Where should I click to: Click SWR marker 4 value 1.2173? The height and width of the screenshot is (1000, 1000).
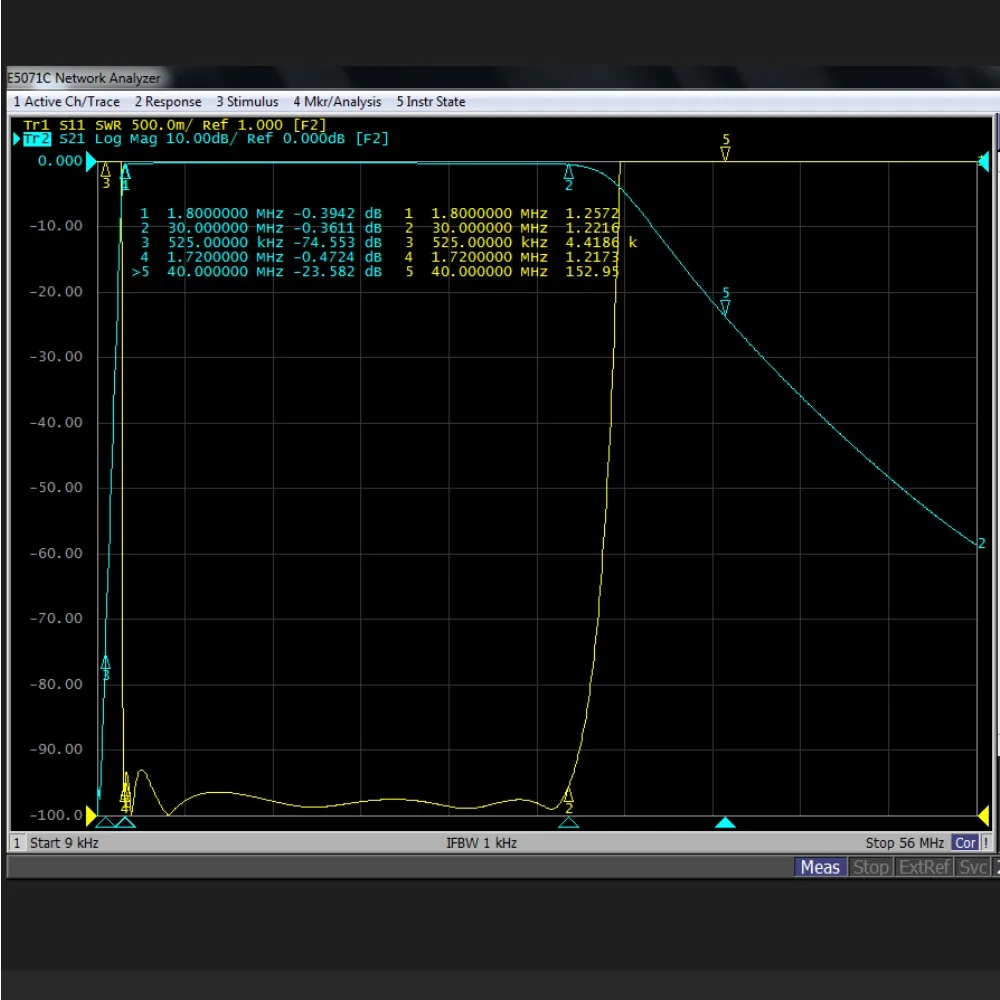tap(592, 258)
